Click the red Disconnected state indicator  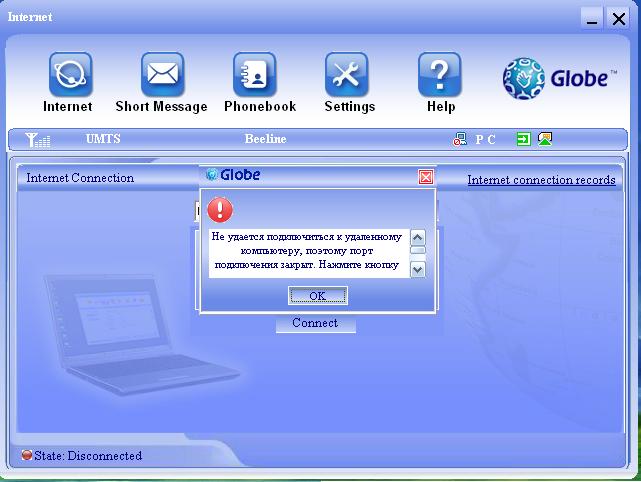click(27, 455)
